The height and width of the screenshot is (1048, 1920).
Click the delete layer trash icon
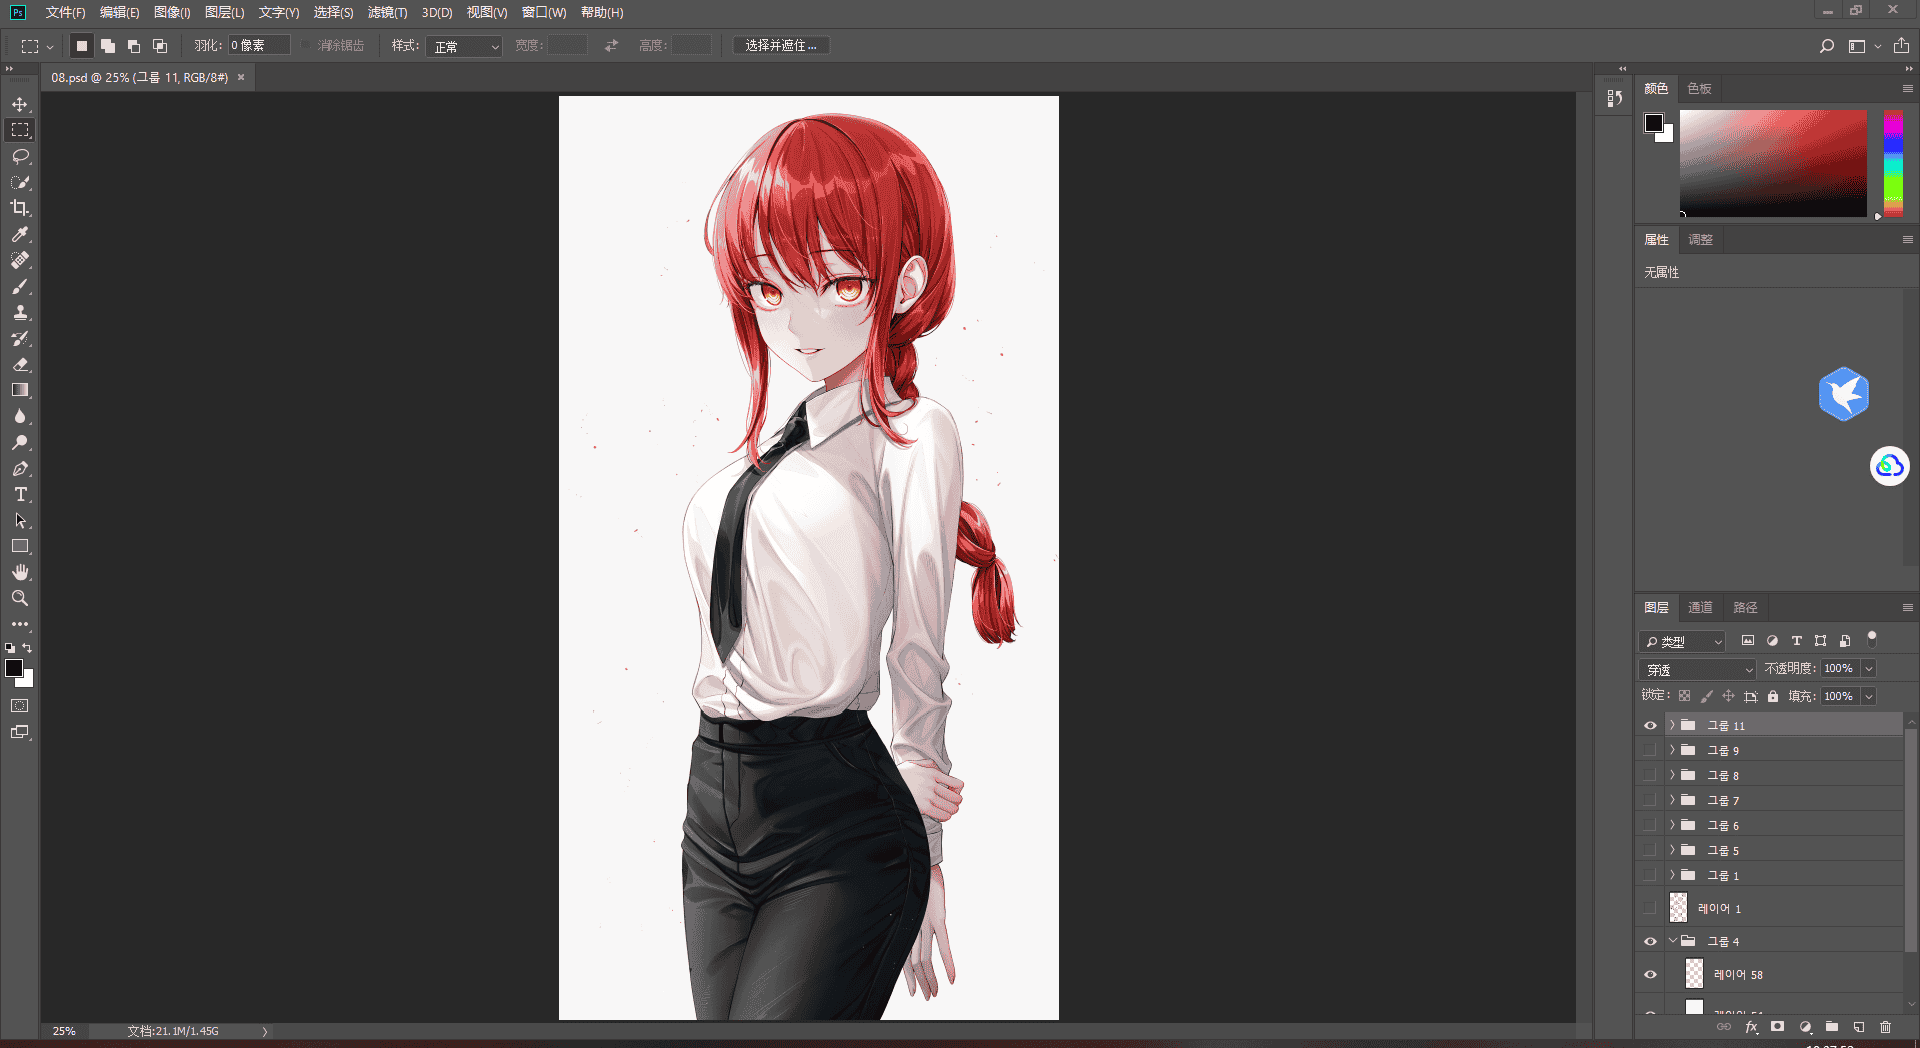click(1886, 1027)
